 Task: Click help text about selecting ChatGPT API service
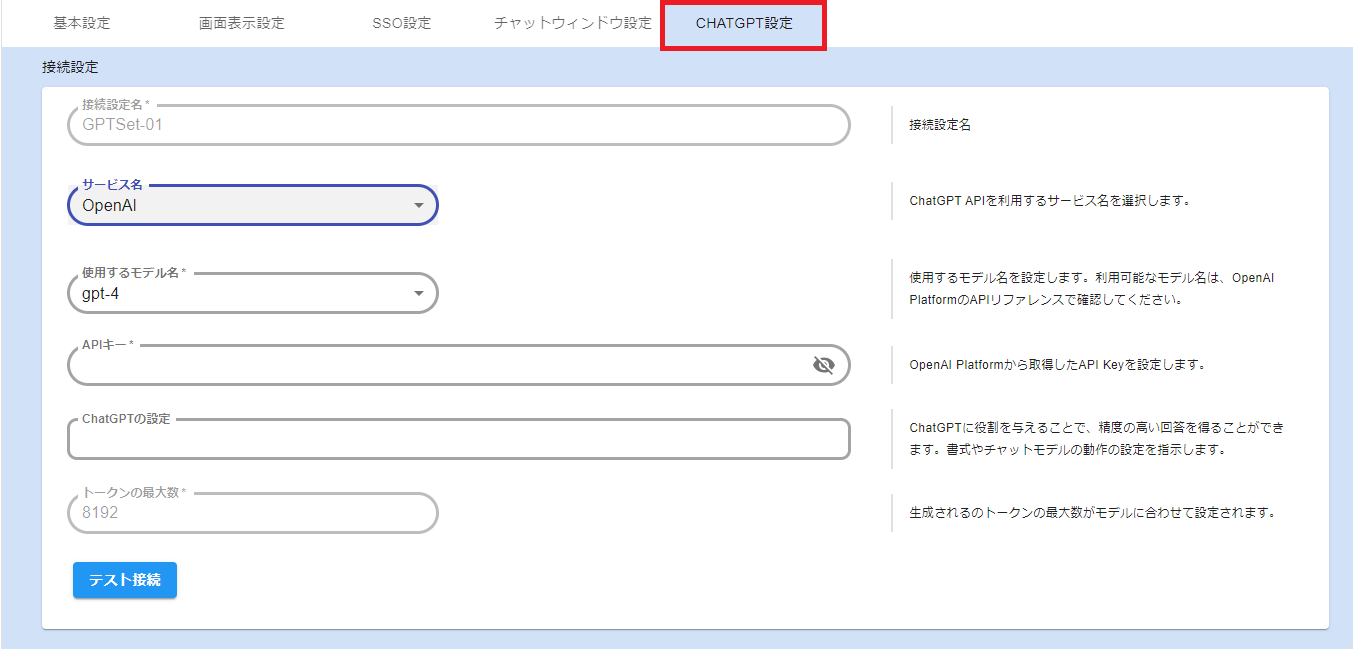[1049, 201]
